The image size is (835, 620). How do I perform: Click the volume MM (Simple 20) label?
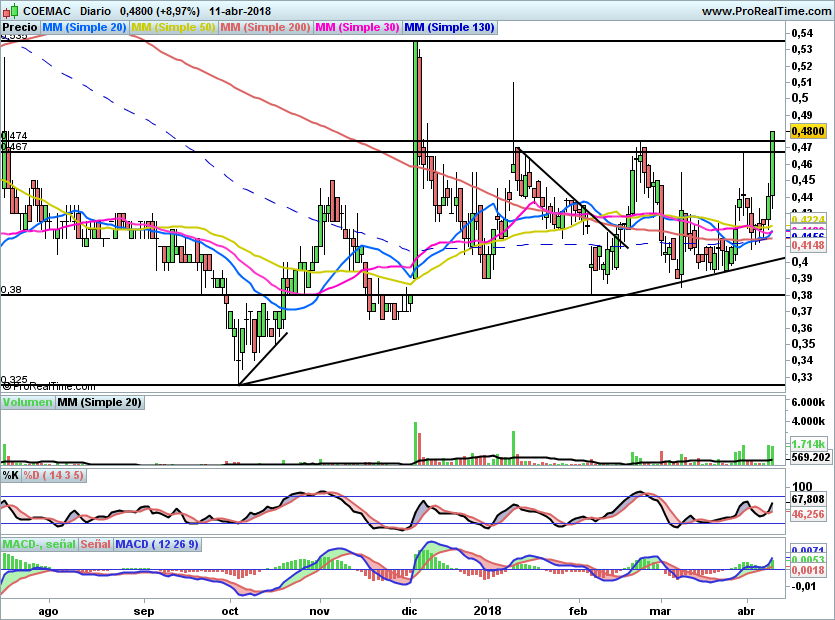pos(100,403)
